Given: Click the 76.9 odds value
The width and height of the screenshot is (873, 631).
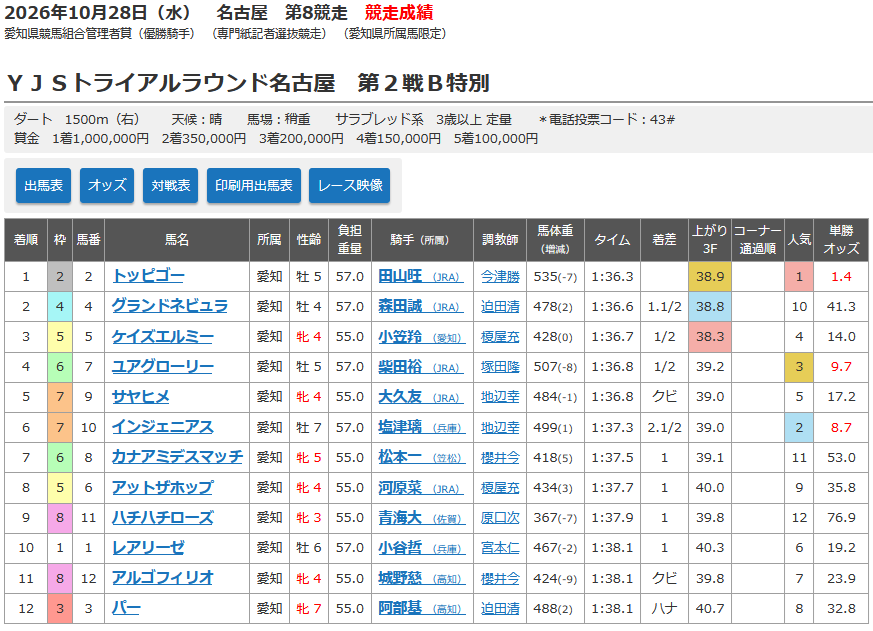Looking at the screenshot, I should (x=841, y=517).
